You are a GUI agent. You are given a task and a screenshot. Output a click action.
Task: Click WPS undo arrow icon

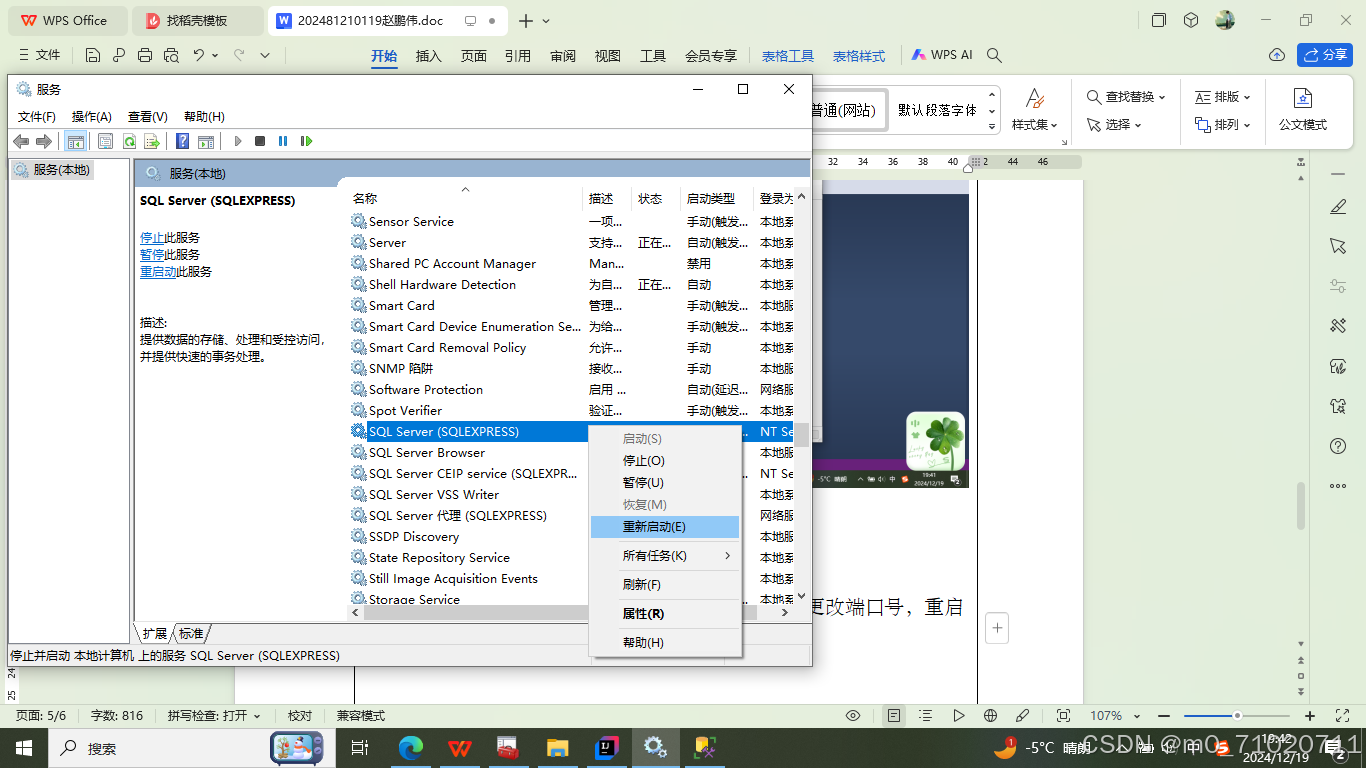pos(199,56)
